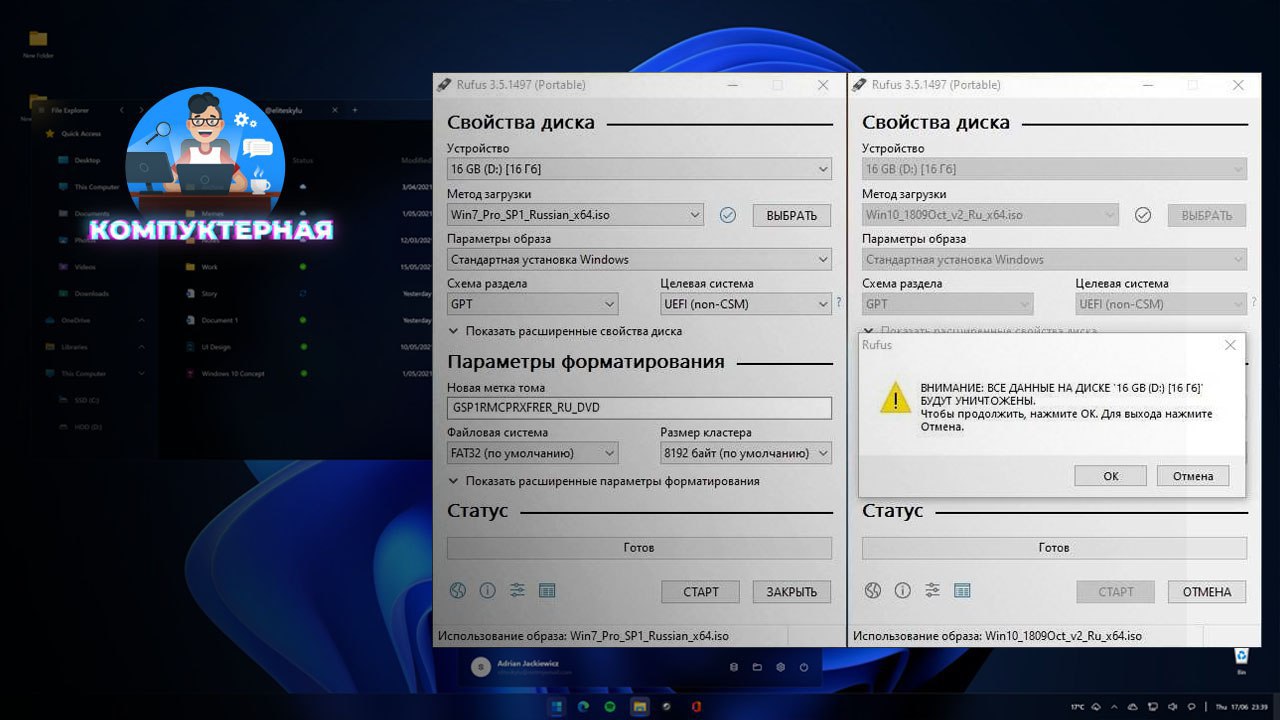Click the checksum checkmark icon next to Win10 ISO

(1143, 214)
